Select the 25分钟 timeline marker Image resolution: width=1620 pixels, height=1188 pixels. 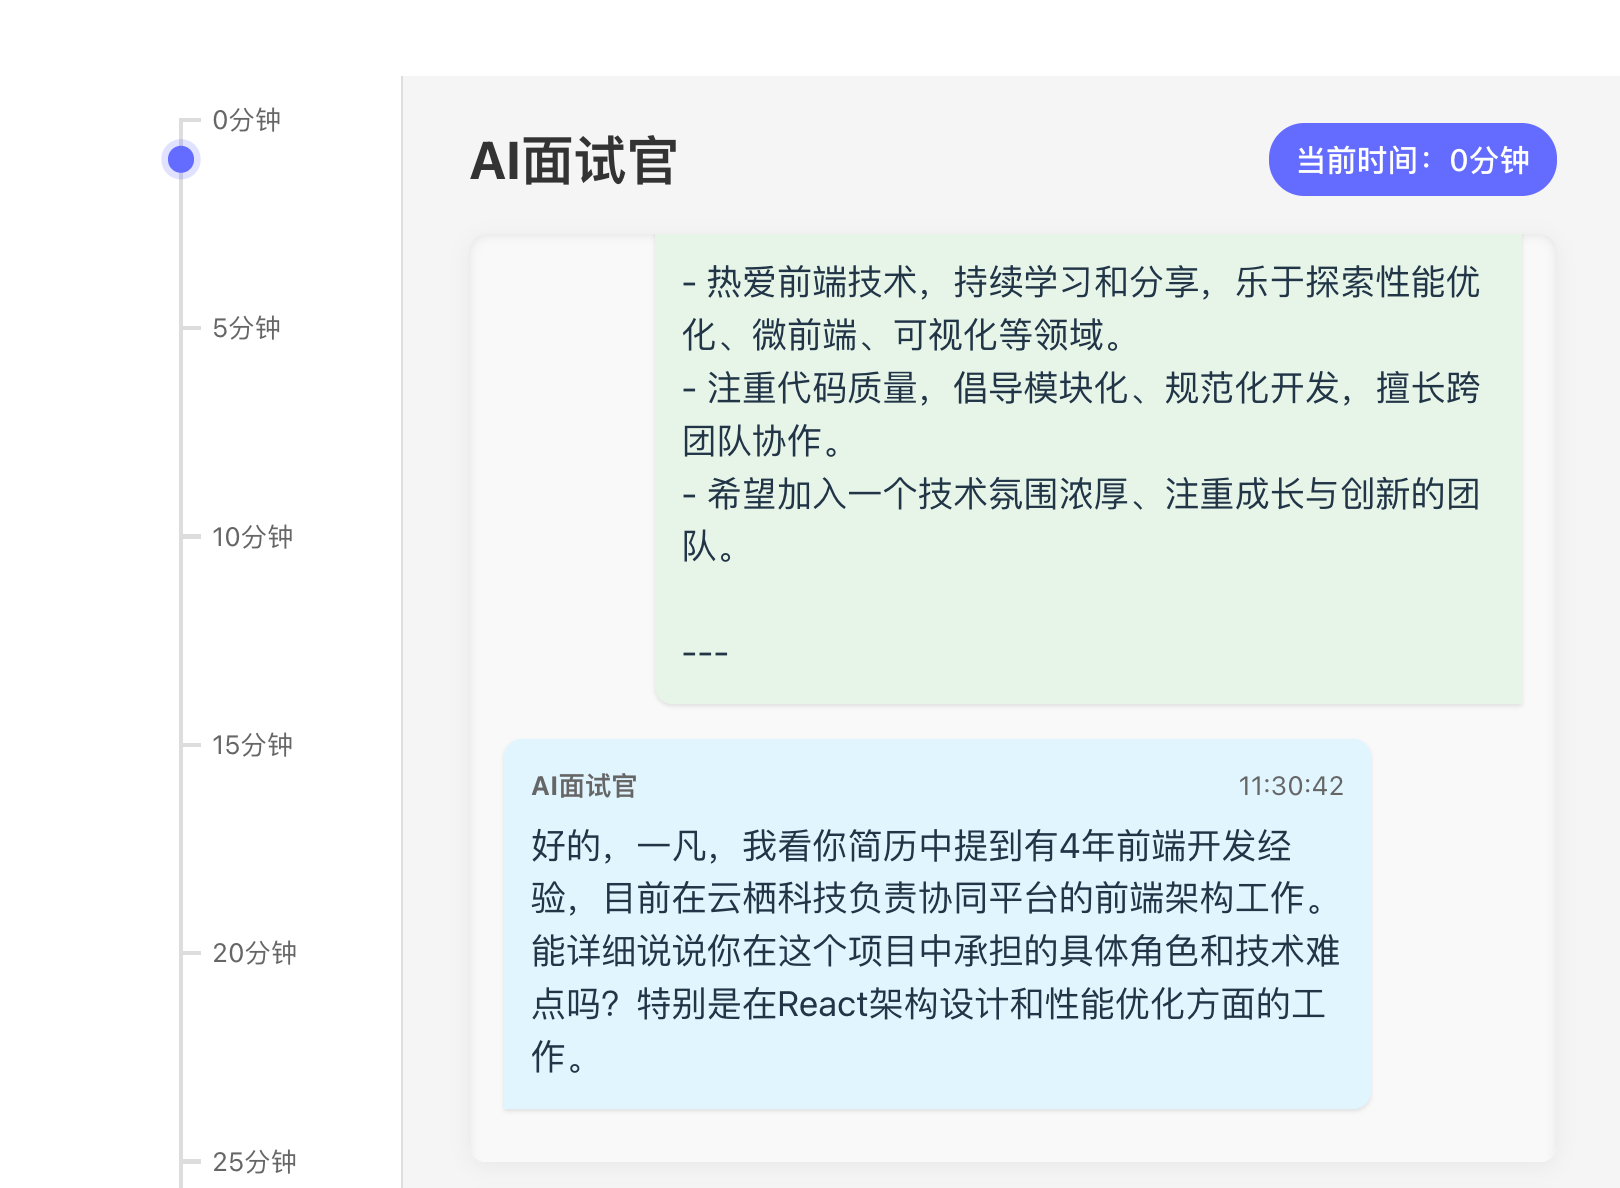(255, 1162)
